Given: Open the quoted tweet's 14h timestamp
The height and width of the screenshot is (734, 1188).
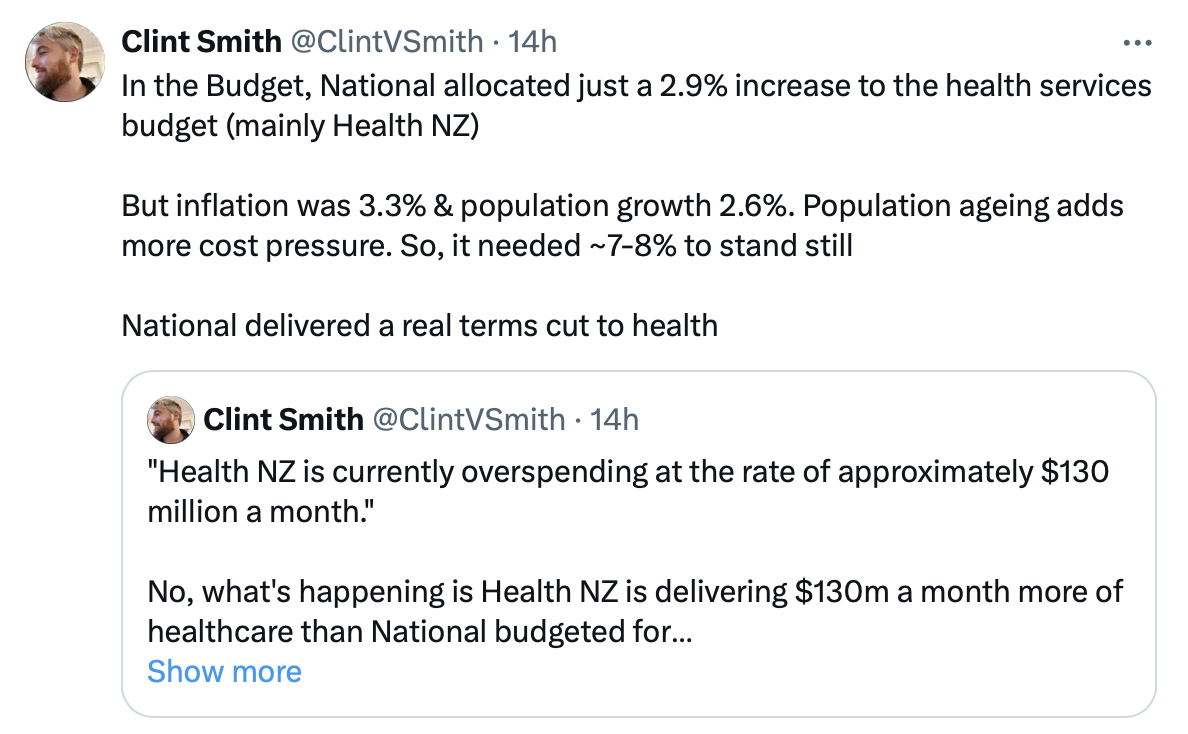Looking at the screenshot, I should pyautogui.click(x=614, y=419).
